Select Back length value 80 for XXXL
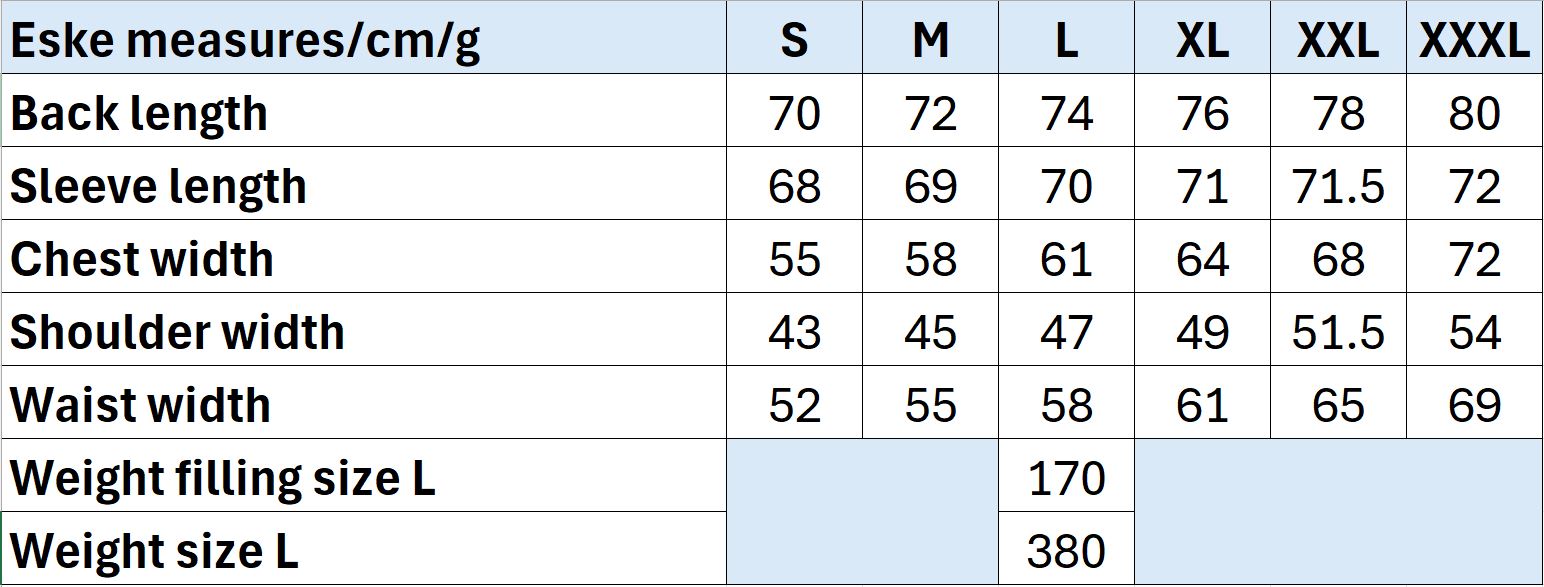 pyautogui.click(x=1474, y=111)
